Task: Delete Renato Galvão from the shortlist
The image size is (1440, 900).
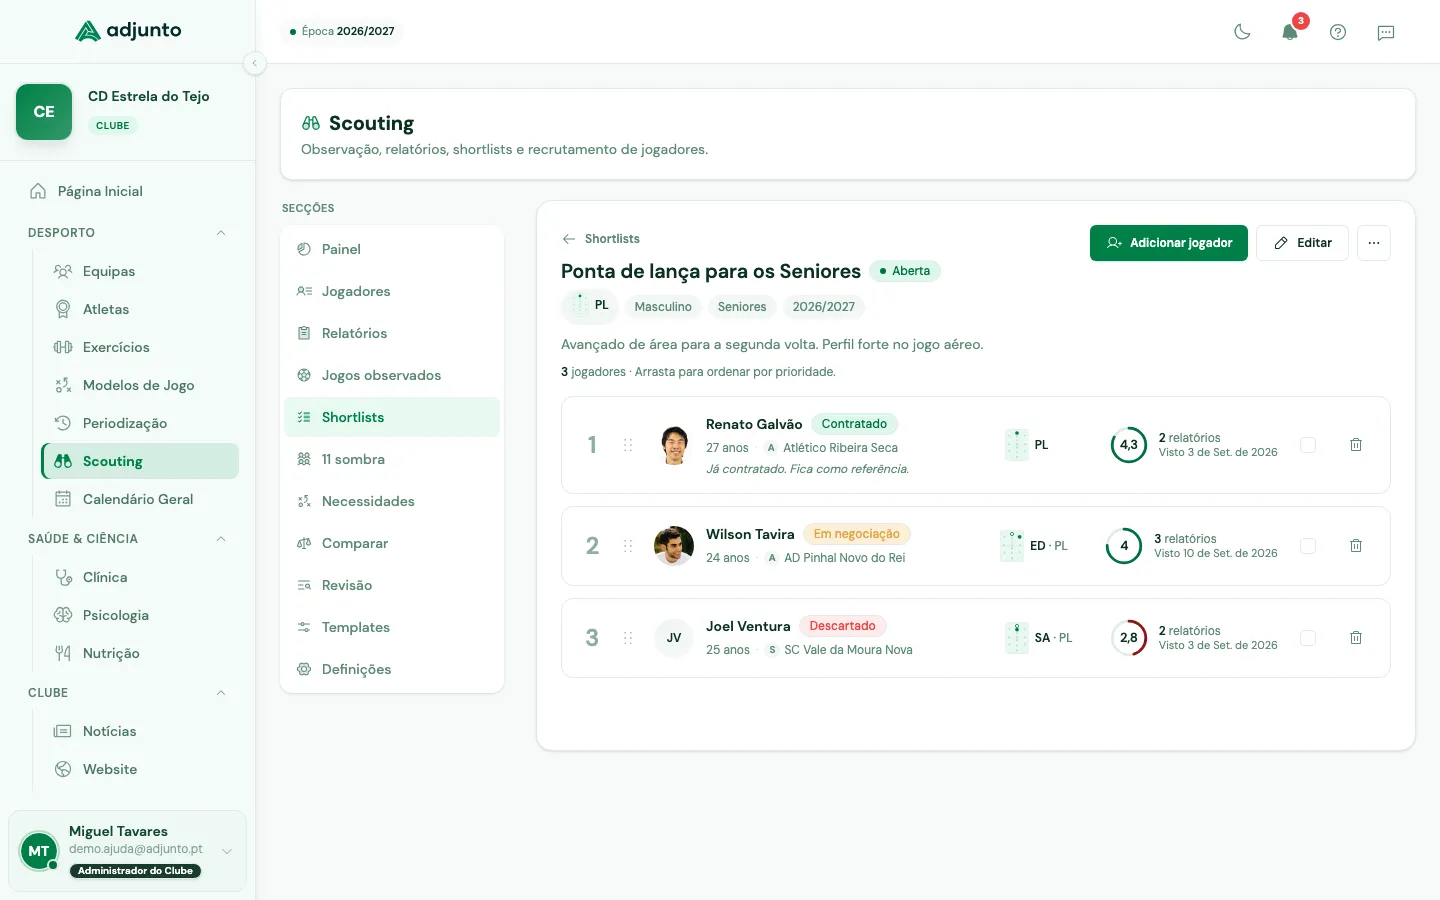Action: (x=1356, y=445)
